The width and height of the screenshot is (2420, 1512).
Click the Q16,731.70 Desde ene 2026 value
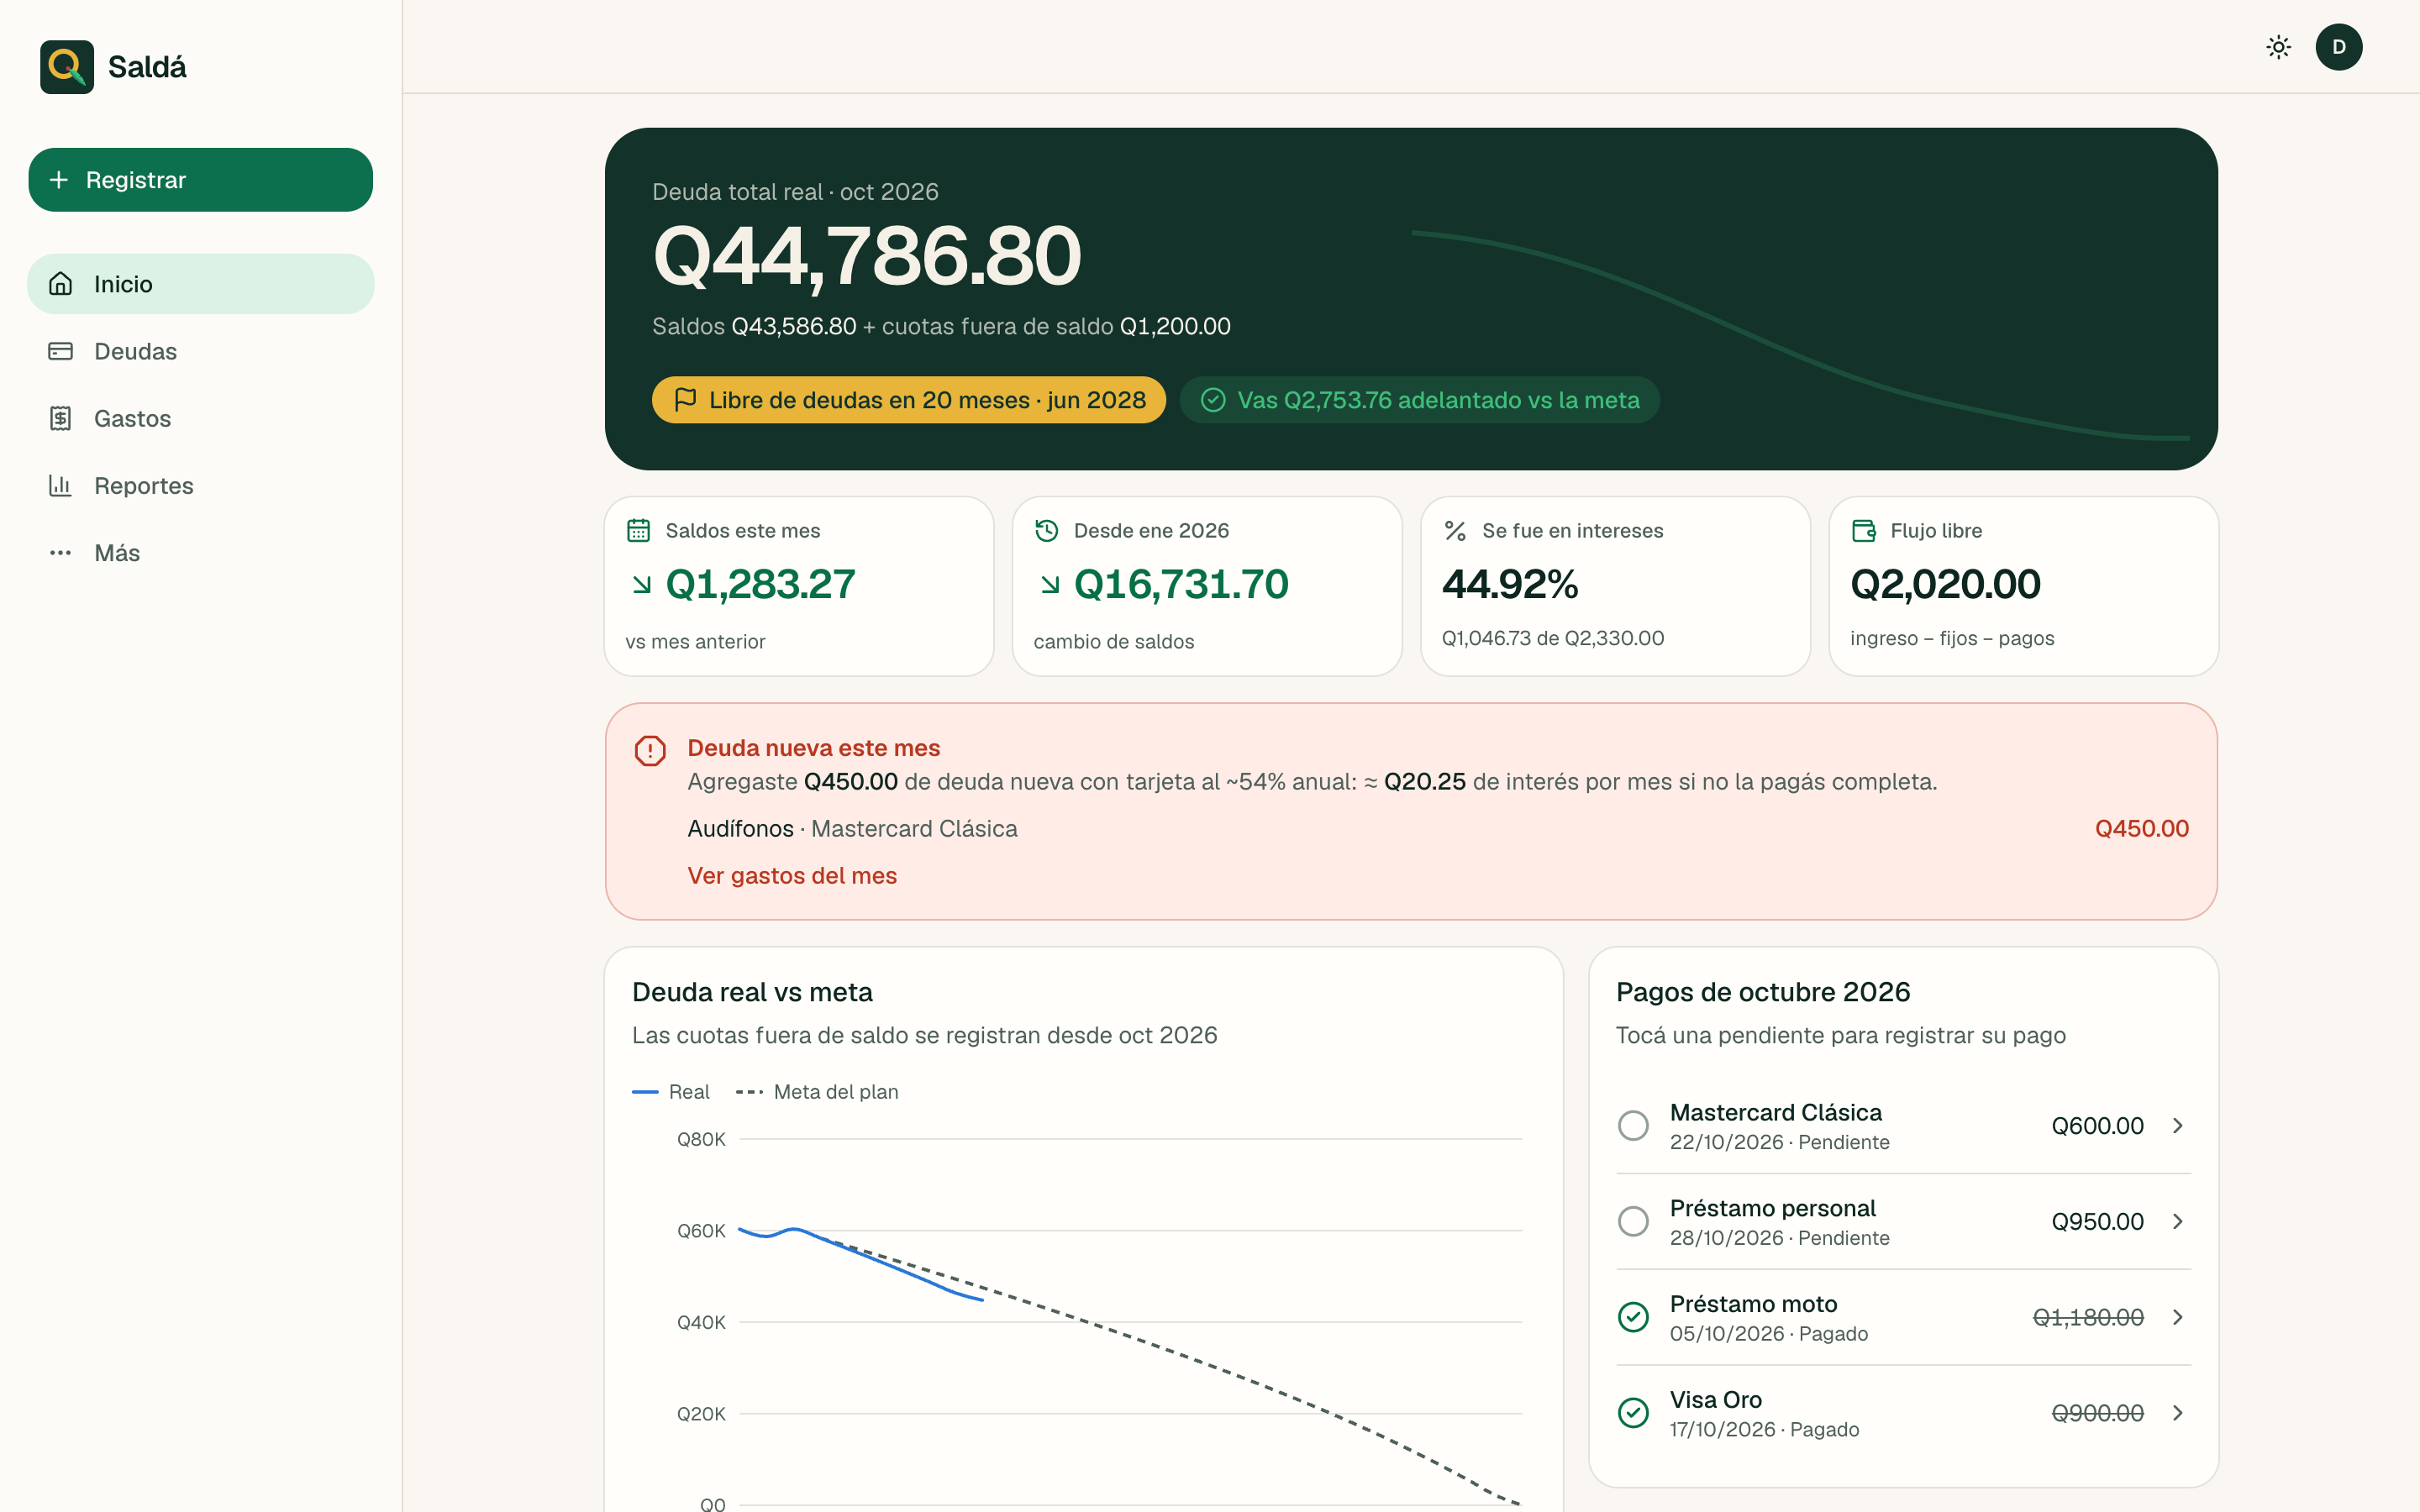coord(1180,585)
